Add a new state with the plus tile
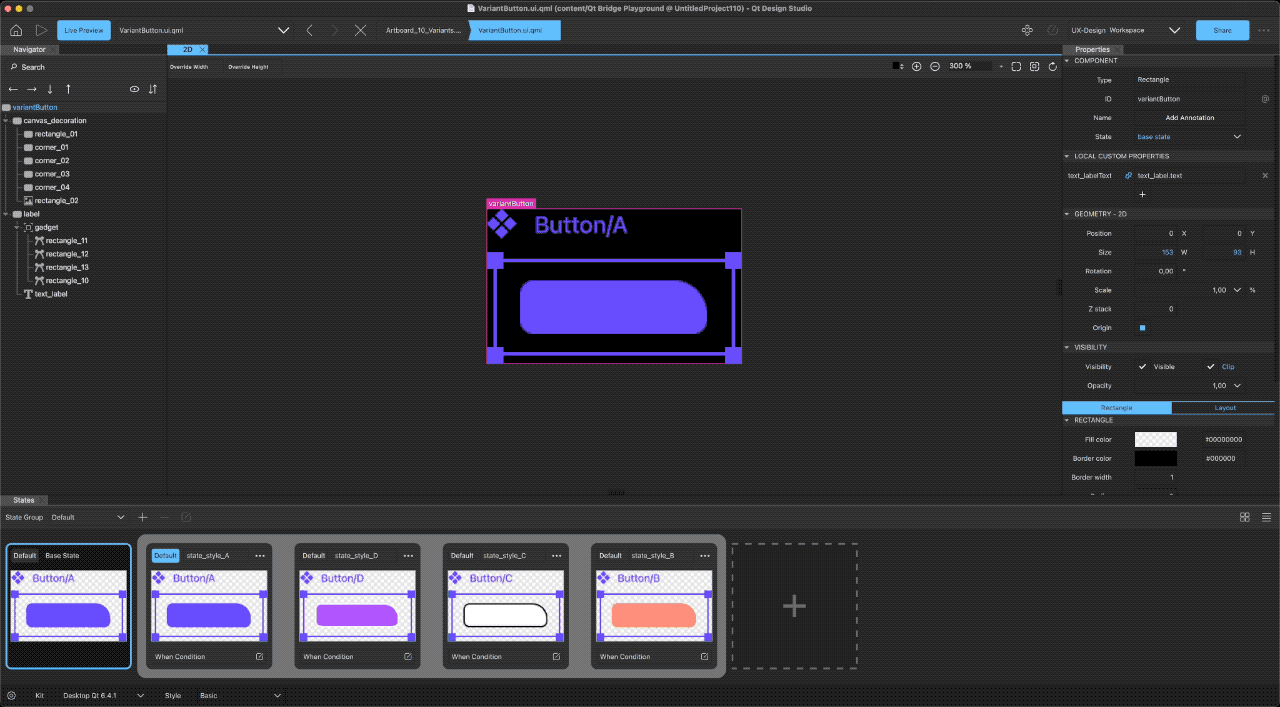 tap(794, 605)
